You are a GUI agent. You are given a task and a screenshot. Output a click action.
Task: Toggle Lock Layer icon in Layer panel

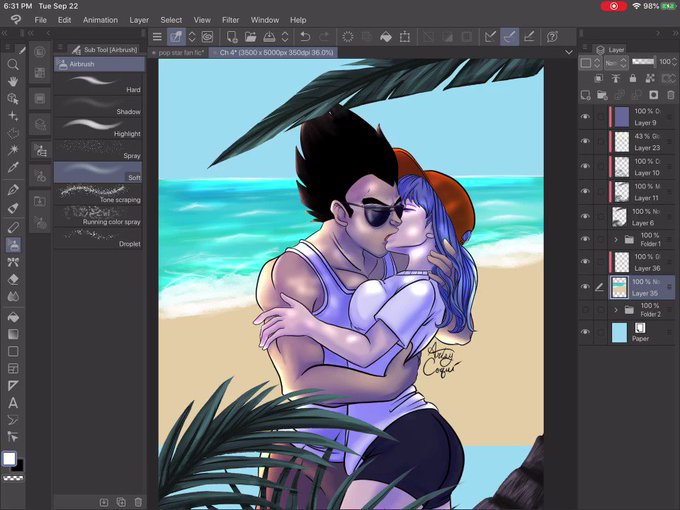[x=633, y=78]
